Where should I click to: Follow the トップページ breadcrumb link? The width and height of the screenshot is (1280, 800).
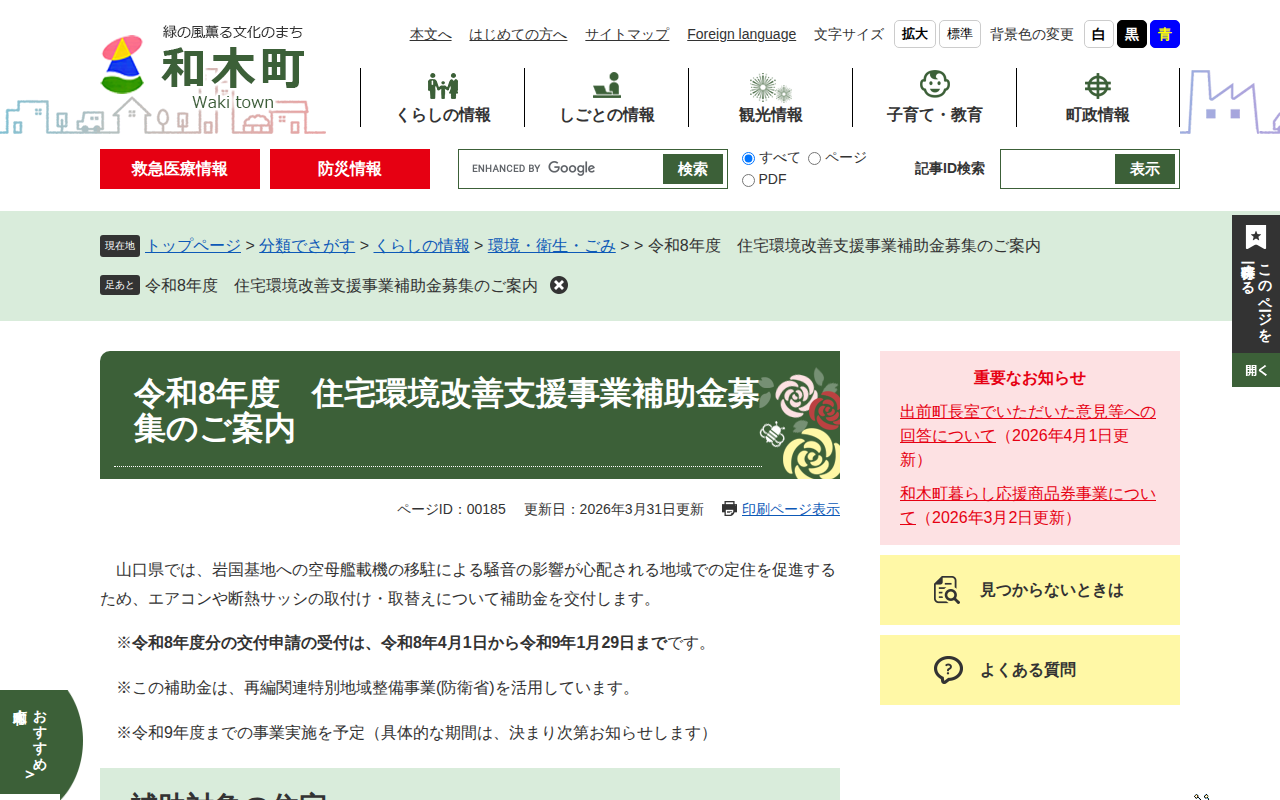[191, 245]
